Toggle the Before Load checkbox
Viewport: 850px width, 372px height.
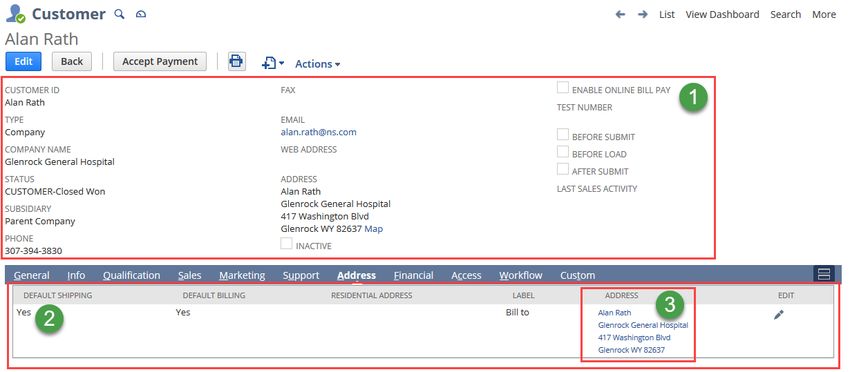(x=563, y=152)
